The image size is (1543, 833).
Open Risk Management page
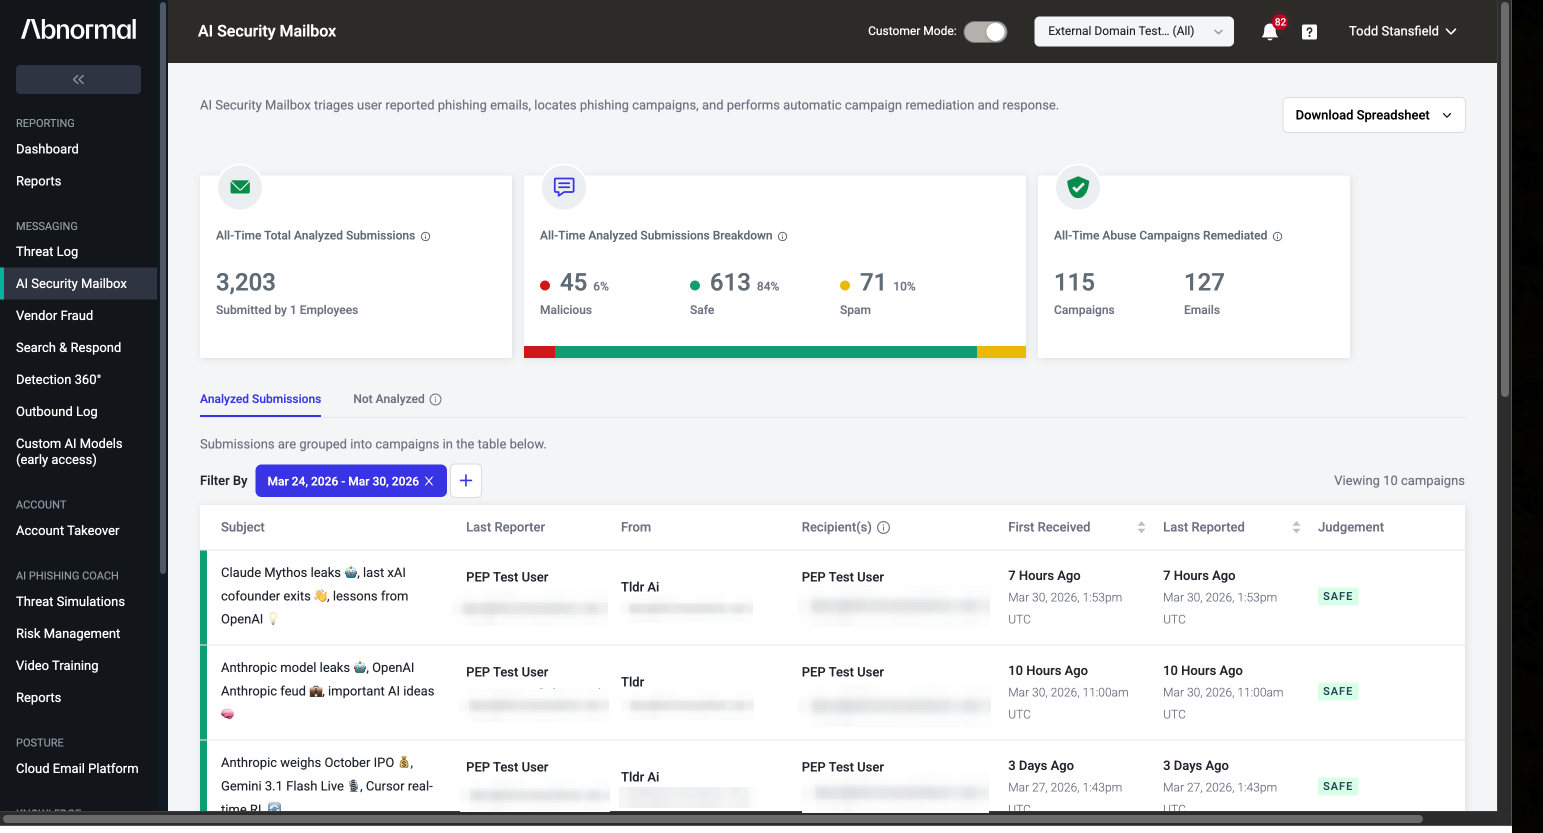pos(68,634)
